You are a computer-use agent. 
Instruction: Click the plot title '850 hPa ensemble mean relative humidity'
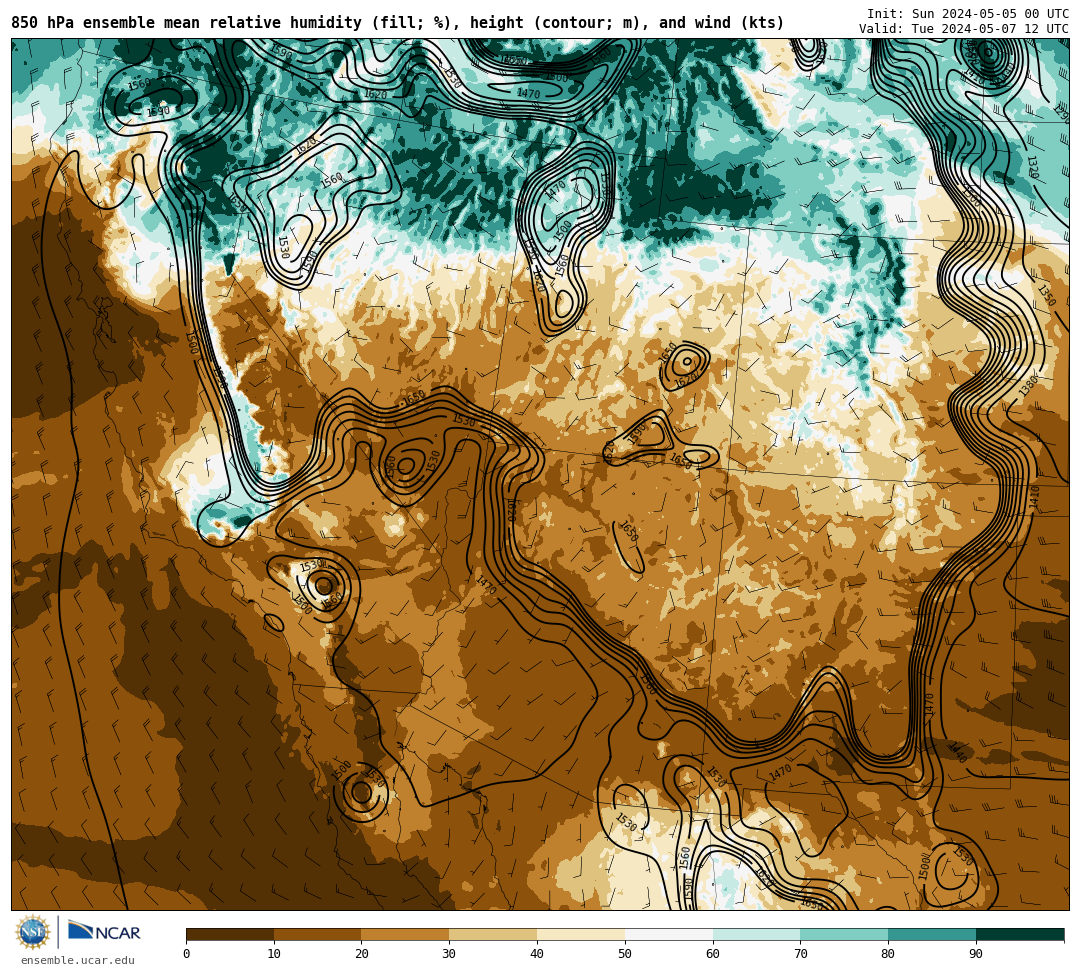pyautogui.click(x=189, y=23)
